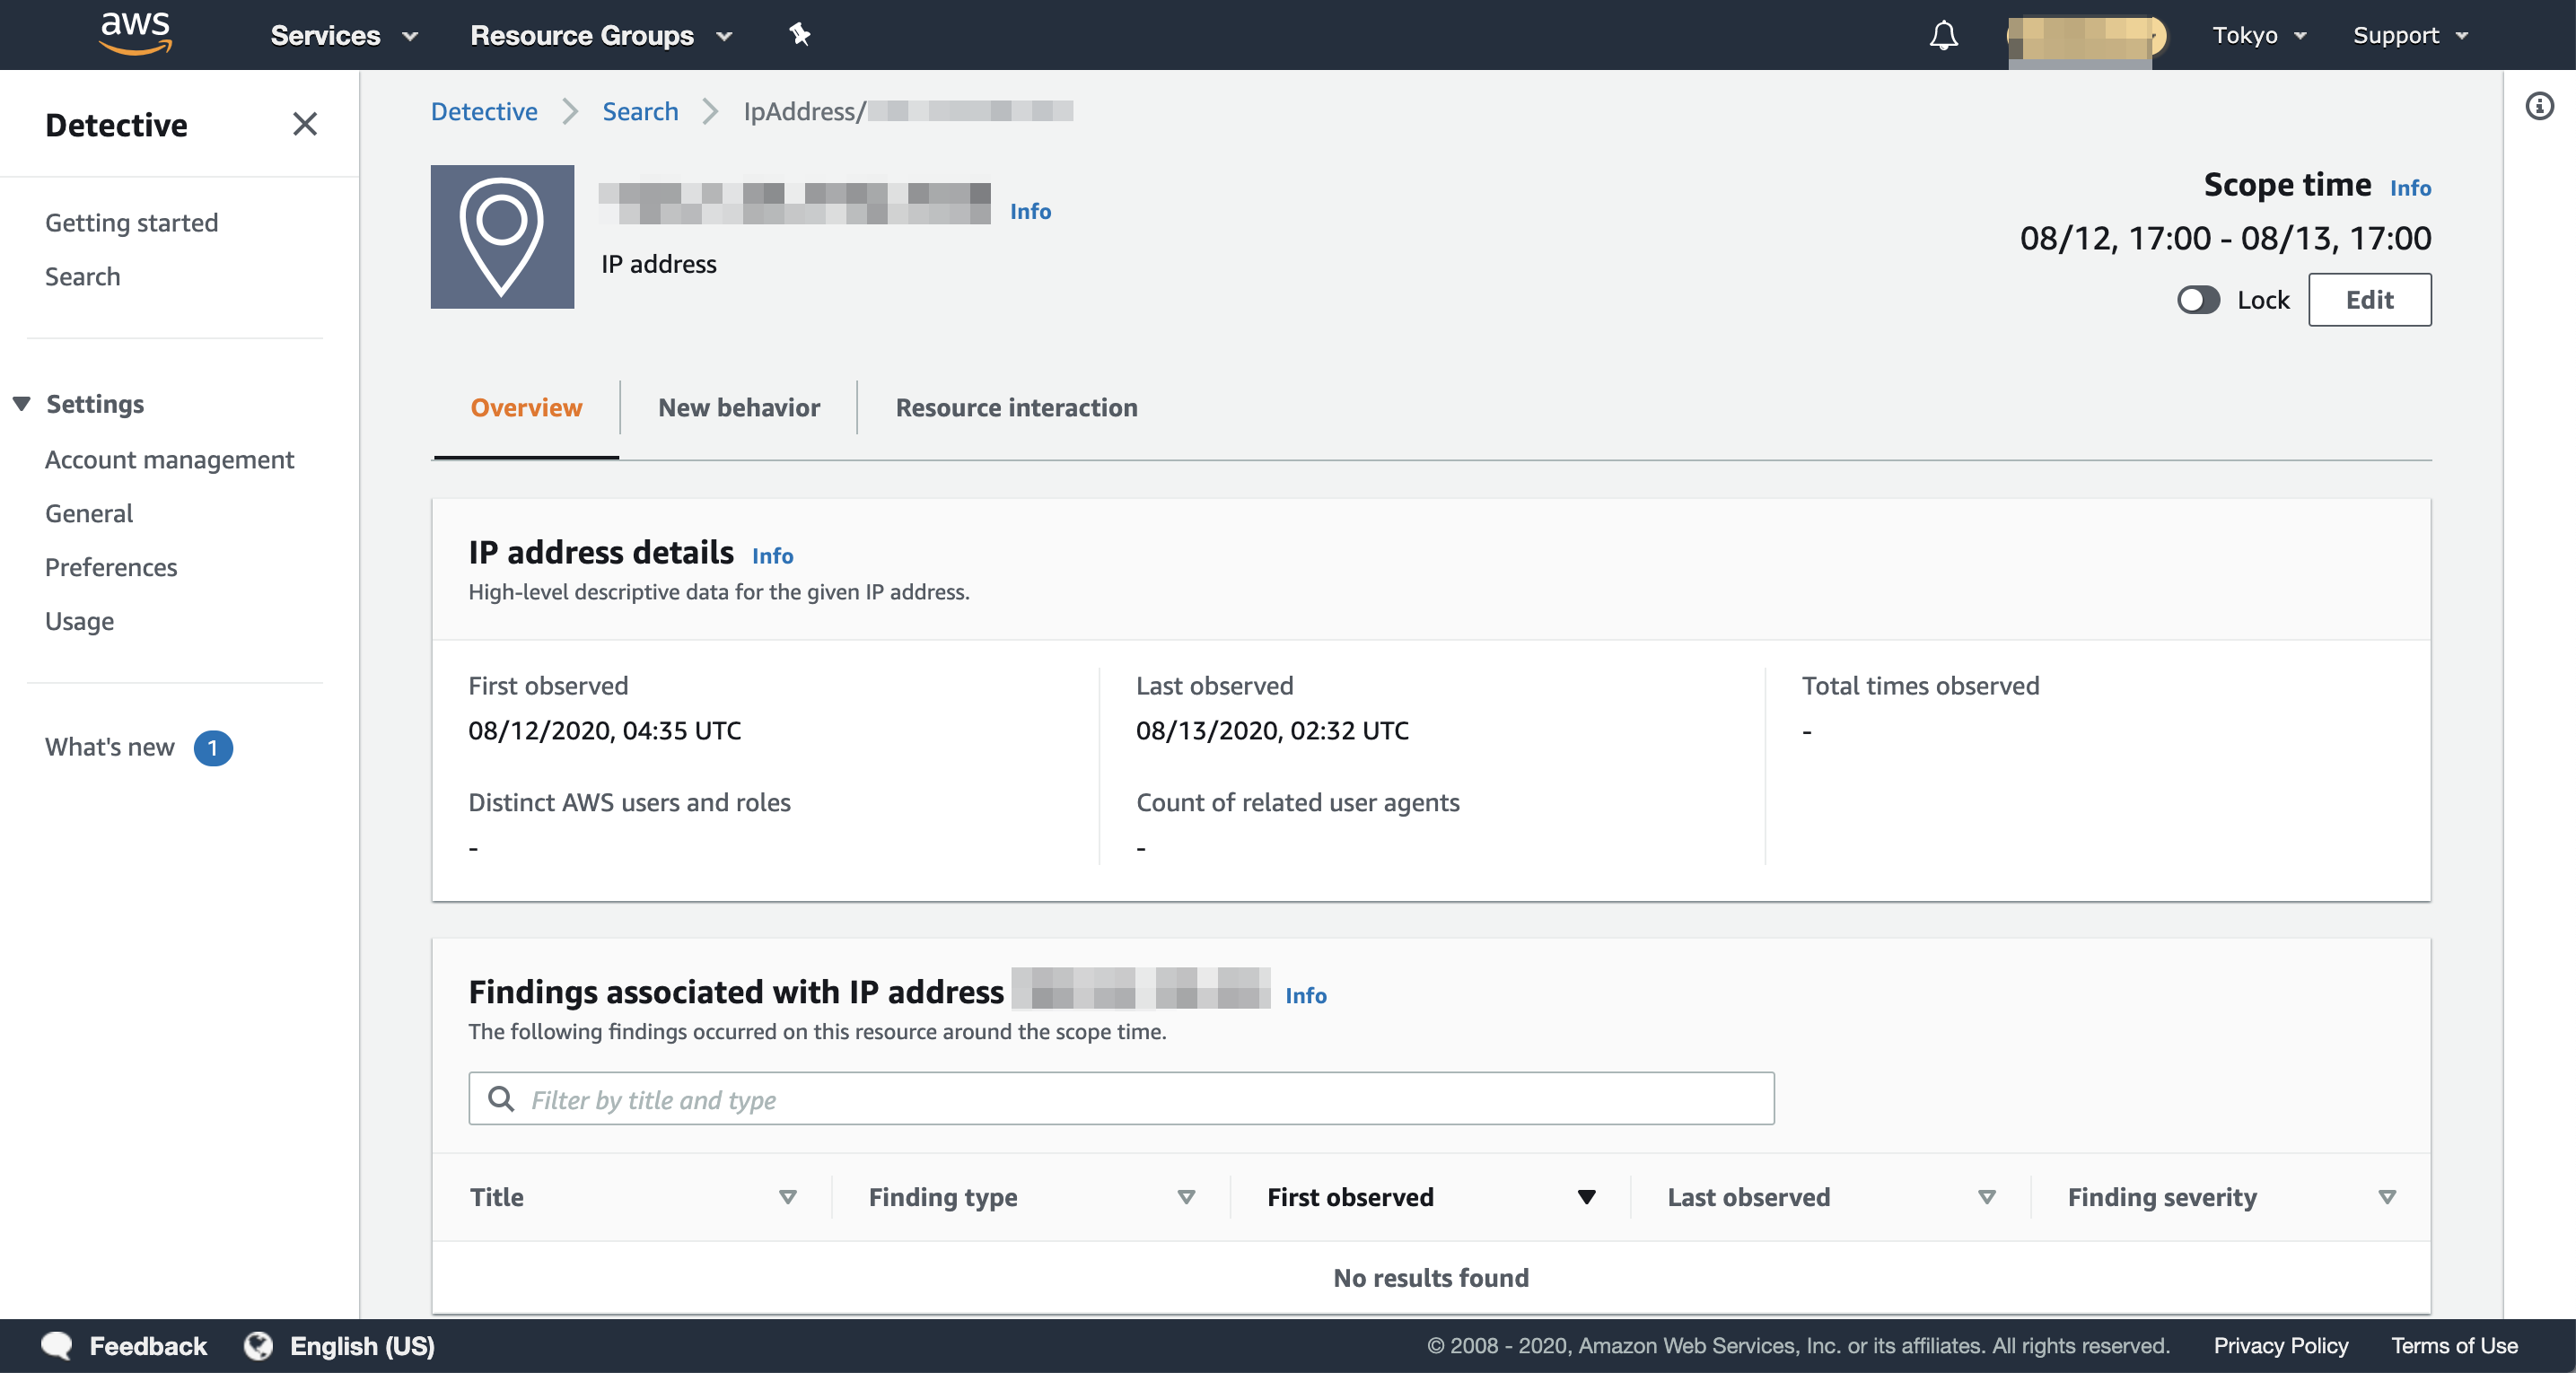Open the Services dropdown menu
Viewport: 2576px width, 1373px height.
pyautogui.click(x=344, y=35)
